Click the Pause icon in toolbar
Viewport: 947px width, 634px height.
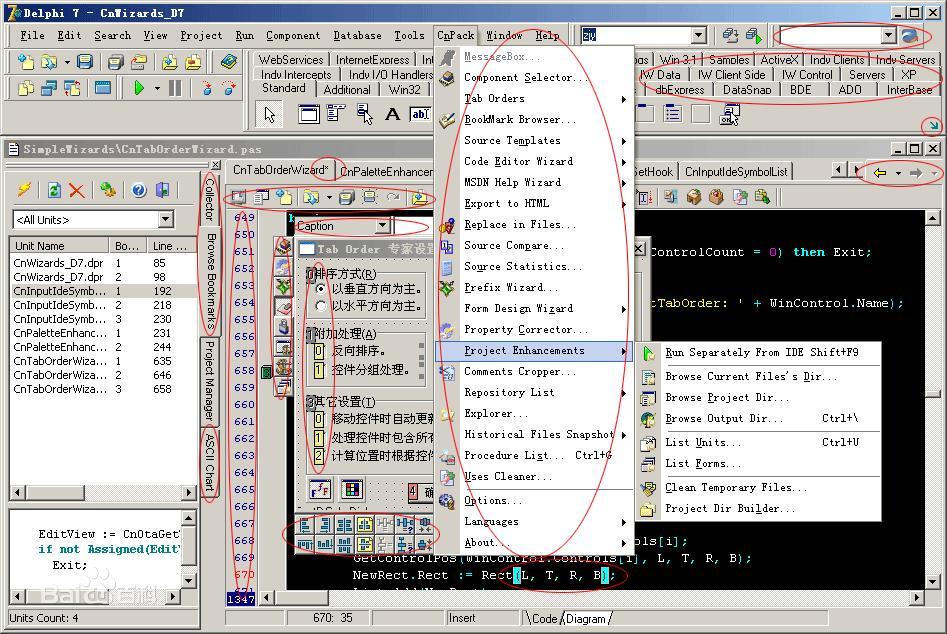[175, 89]
